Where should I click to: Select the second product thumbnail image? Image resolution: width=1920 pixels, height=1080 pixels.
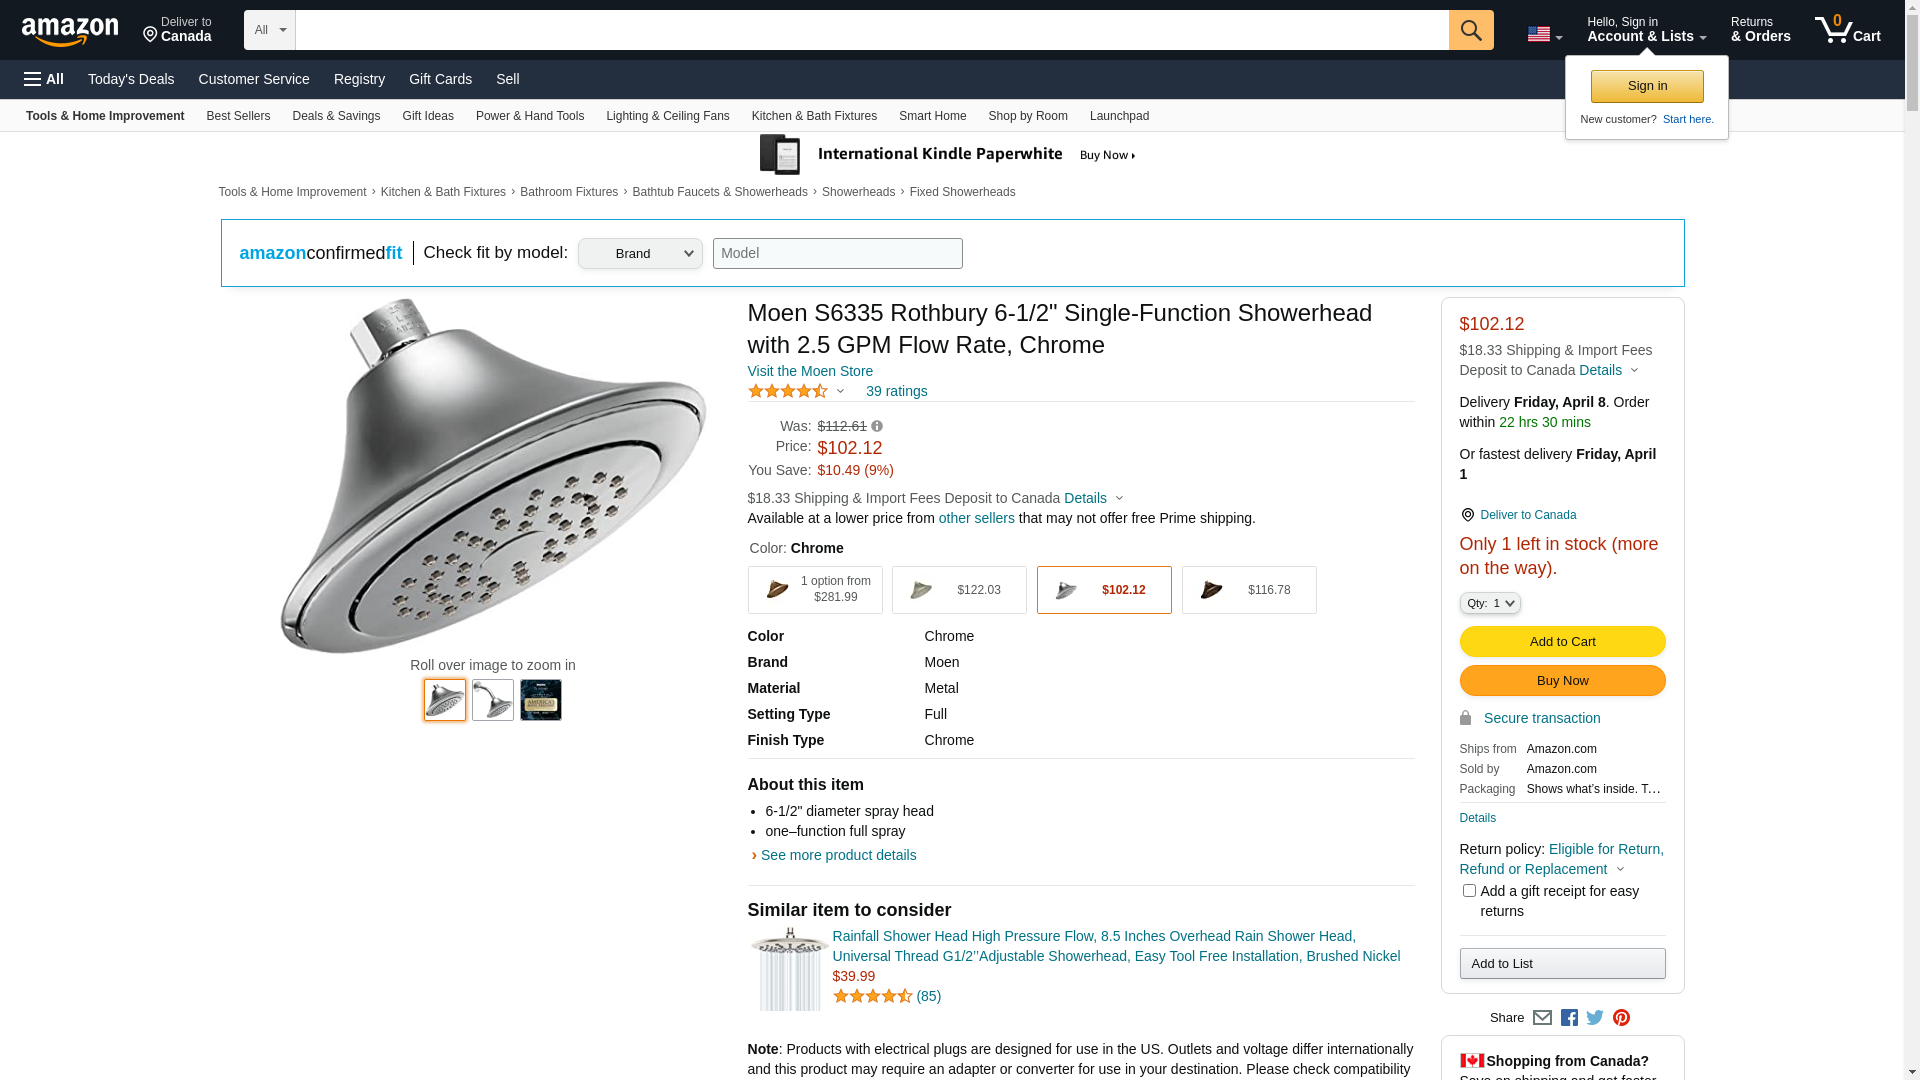click(x=493, y=700)
